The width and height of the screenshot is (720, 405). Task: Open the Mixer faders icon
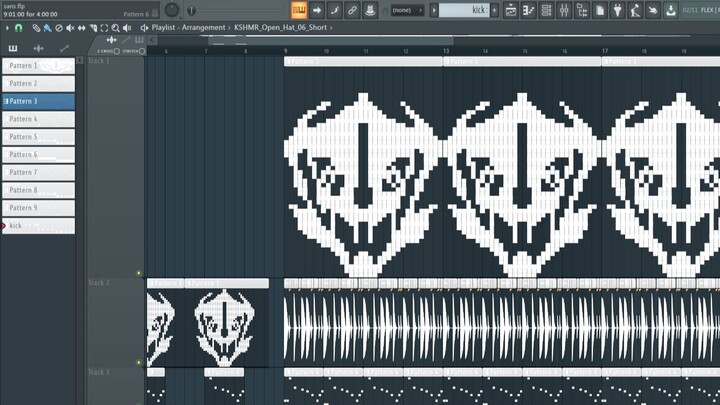point(564,10)
